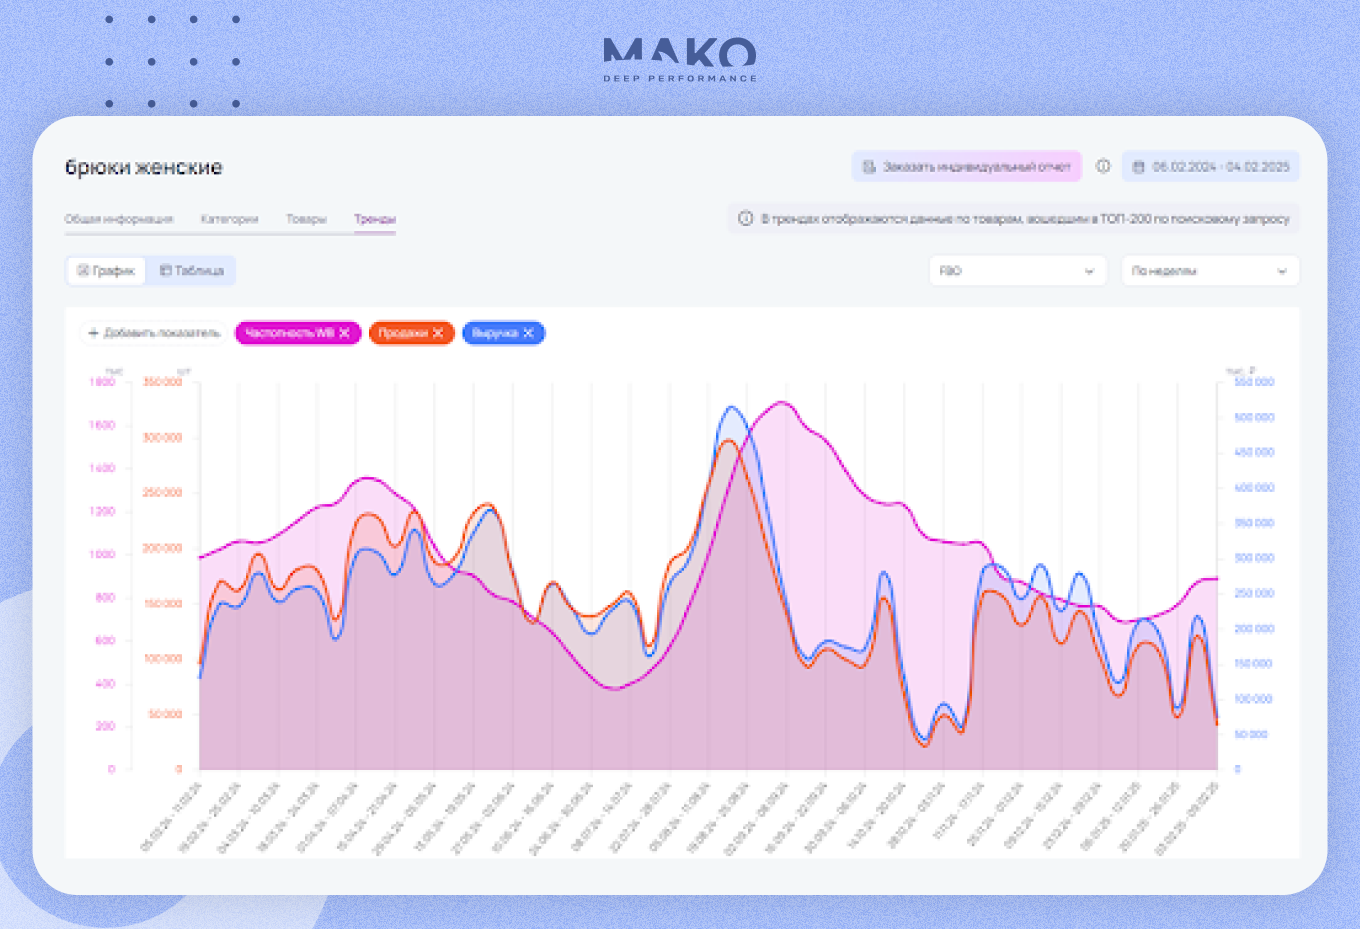Click Добавить показатель button
The height and width of the screenshot is (929, 1360).
click(x=153, y=333)
